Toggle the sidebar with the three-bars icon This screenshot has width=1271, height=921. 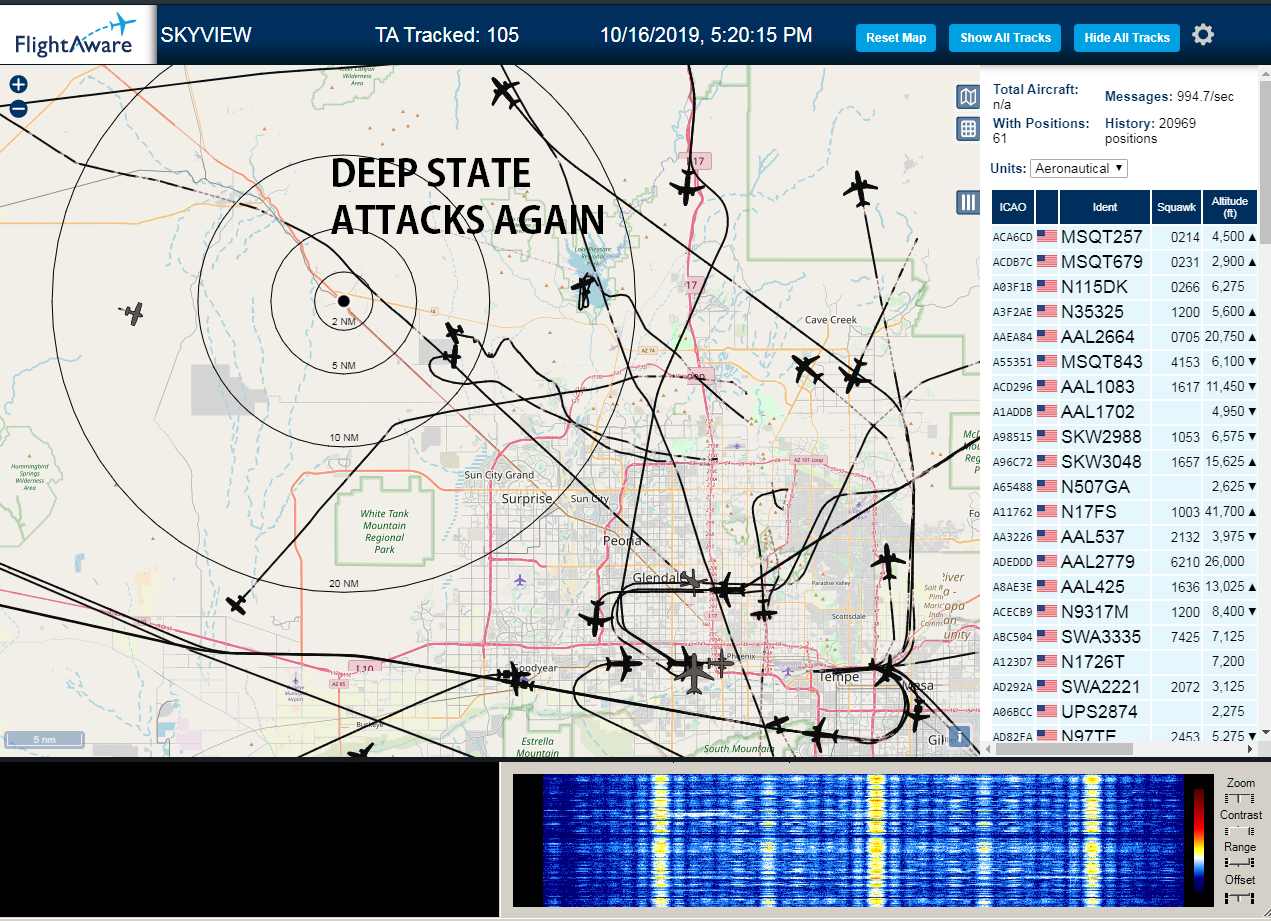[x=967, y=203]
